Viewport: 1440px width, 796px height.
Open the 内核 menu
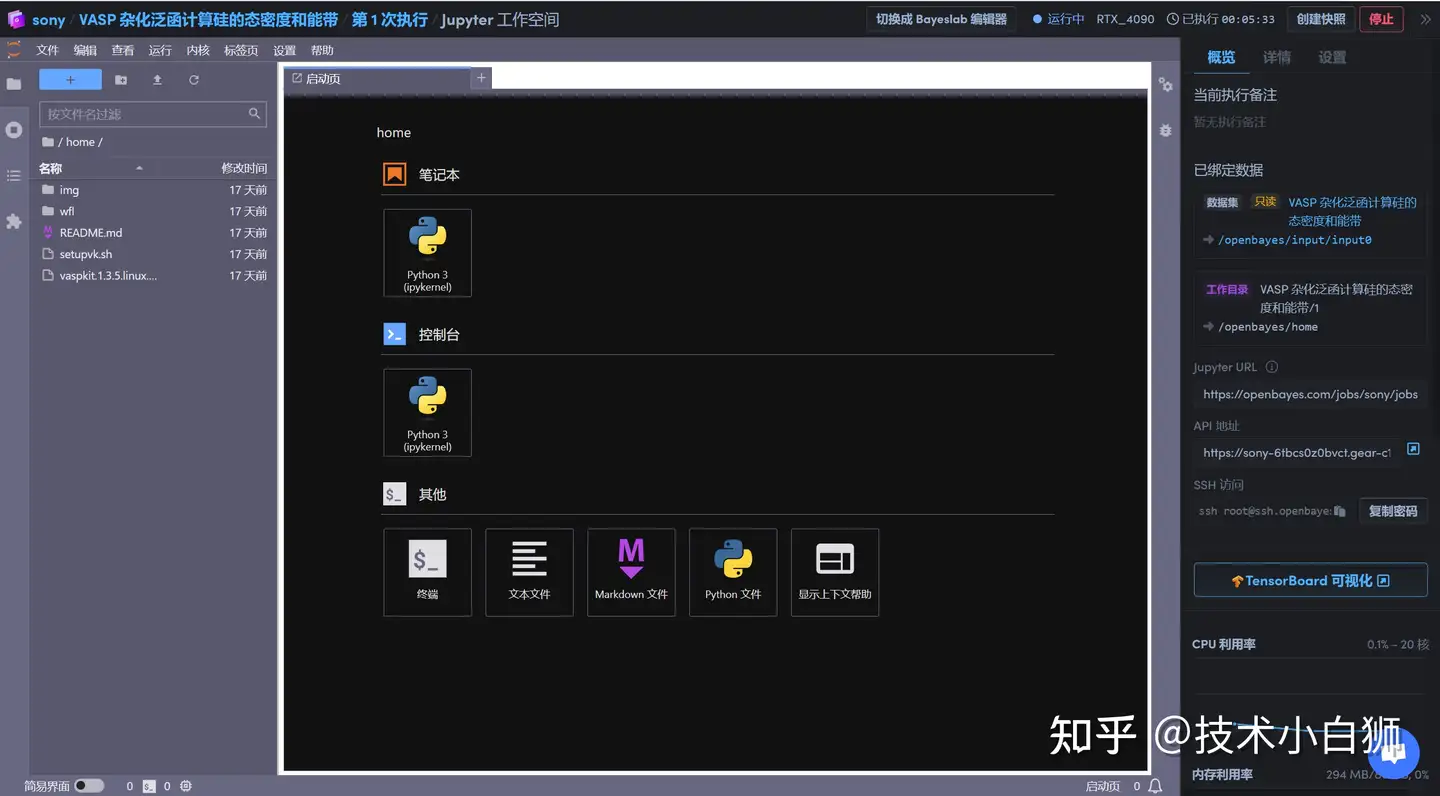point(198,50)
